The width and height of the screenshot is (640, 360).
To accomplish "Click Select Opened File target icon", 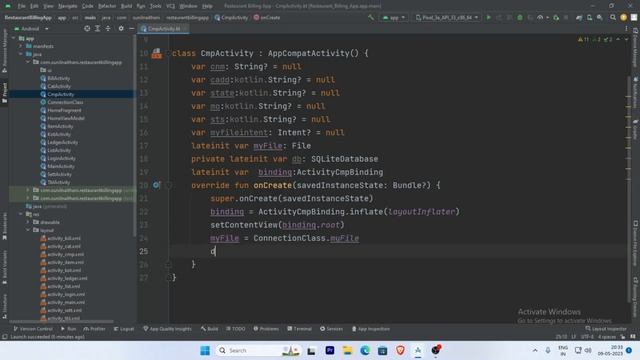I will pyautogui.click(x=87, y=29).
